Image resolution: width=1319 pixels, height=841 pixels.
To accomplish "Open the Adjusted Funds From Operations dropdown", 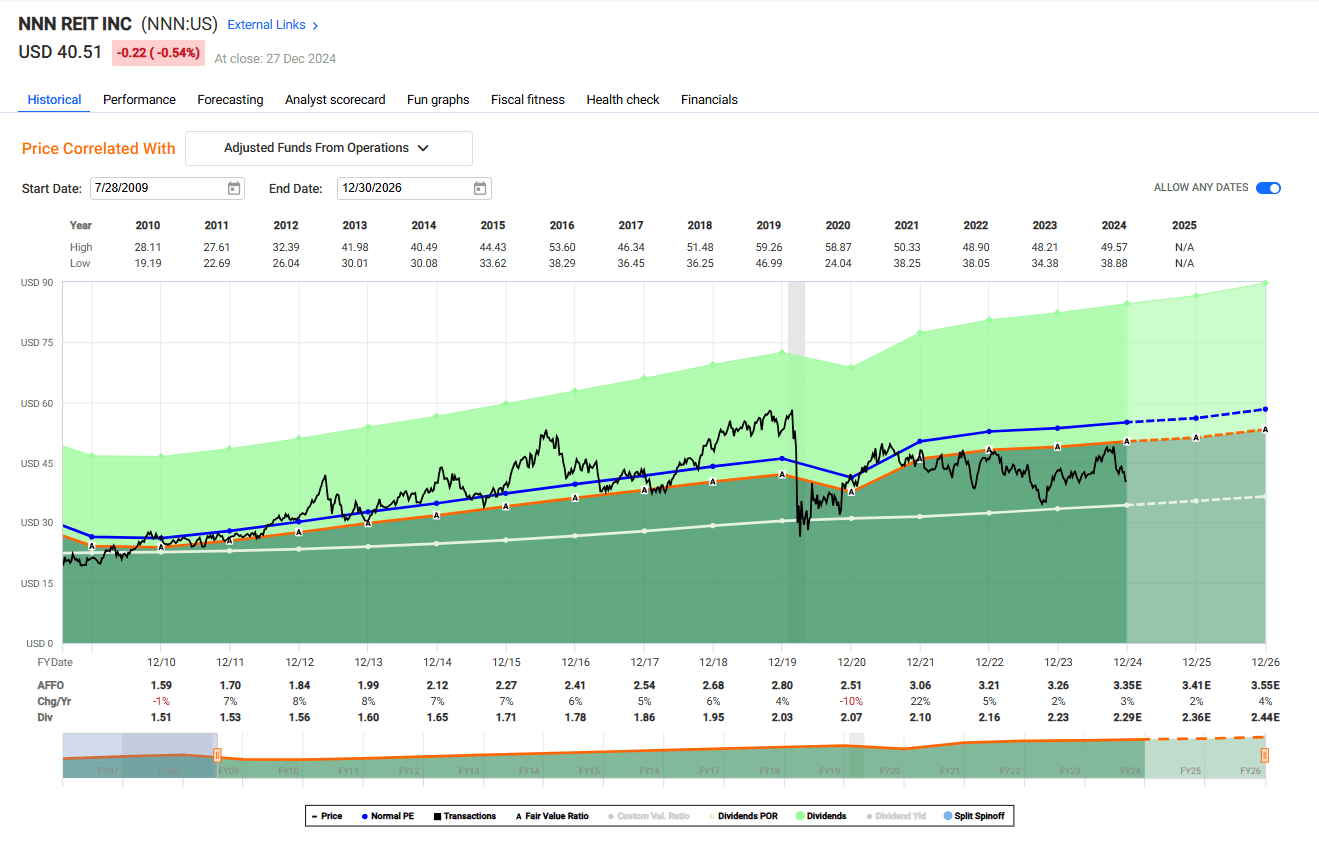I will (x=328, y=148).
